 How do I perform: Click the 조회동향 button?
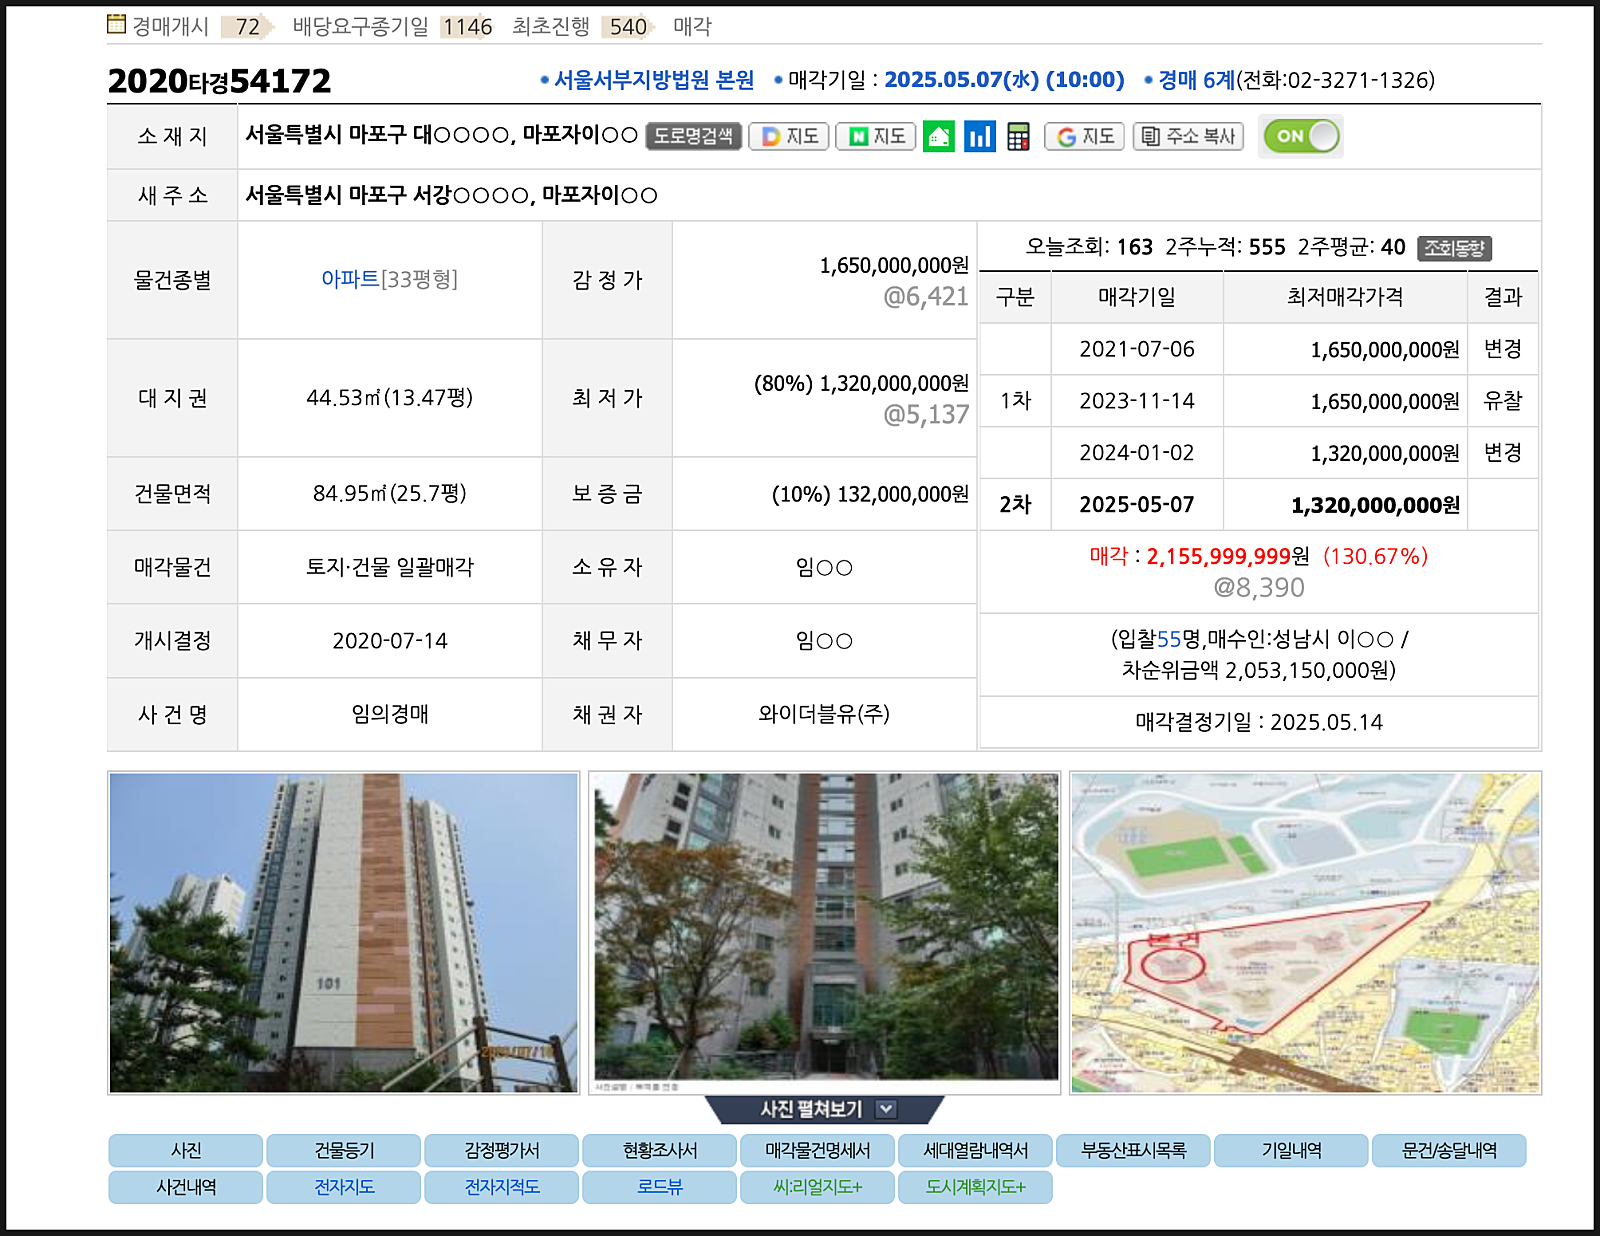(1454, 248)
